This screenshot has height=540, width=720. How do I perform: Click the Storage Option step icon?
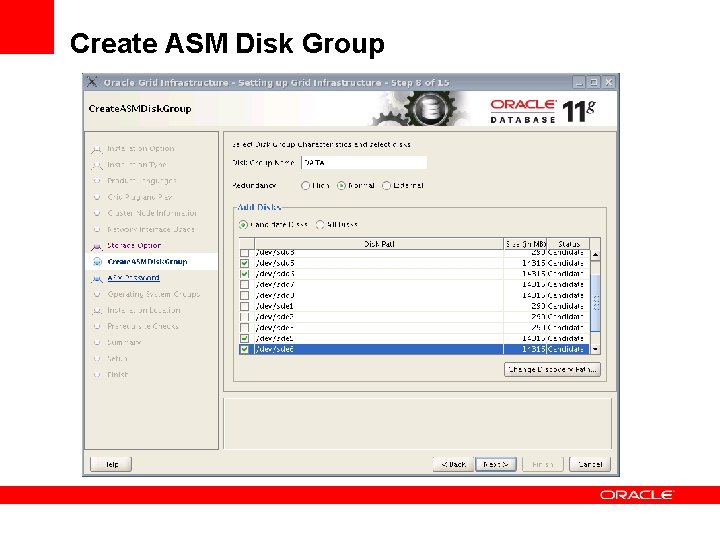click(x=96, y=246)
